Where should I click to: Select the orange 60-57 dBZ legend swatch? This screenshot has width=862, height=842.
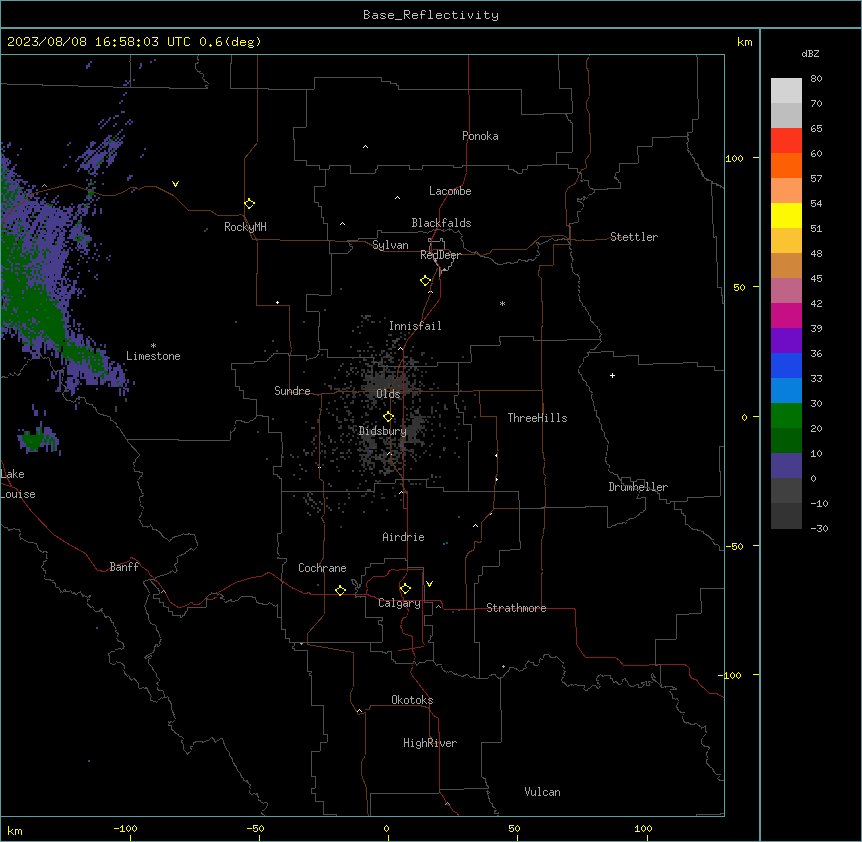pos(786,165)
